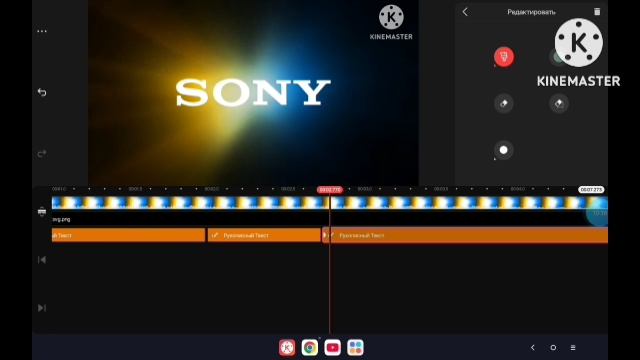This screenshot has height=360, width=640.
Task: Click the timeline track expand icon
Action: (x=42, y=211)
